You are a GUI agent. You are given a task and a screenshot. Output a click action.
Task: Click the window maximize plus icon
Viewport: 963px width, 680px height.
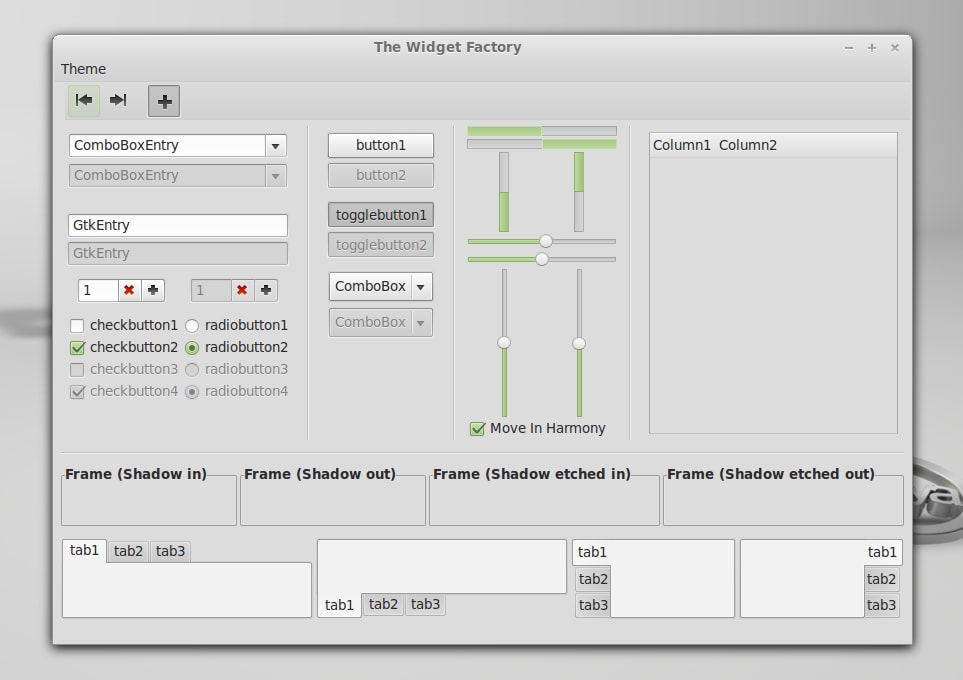pos(871,48)
